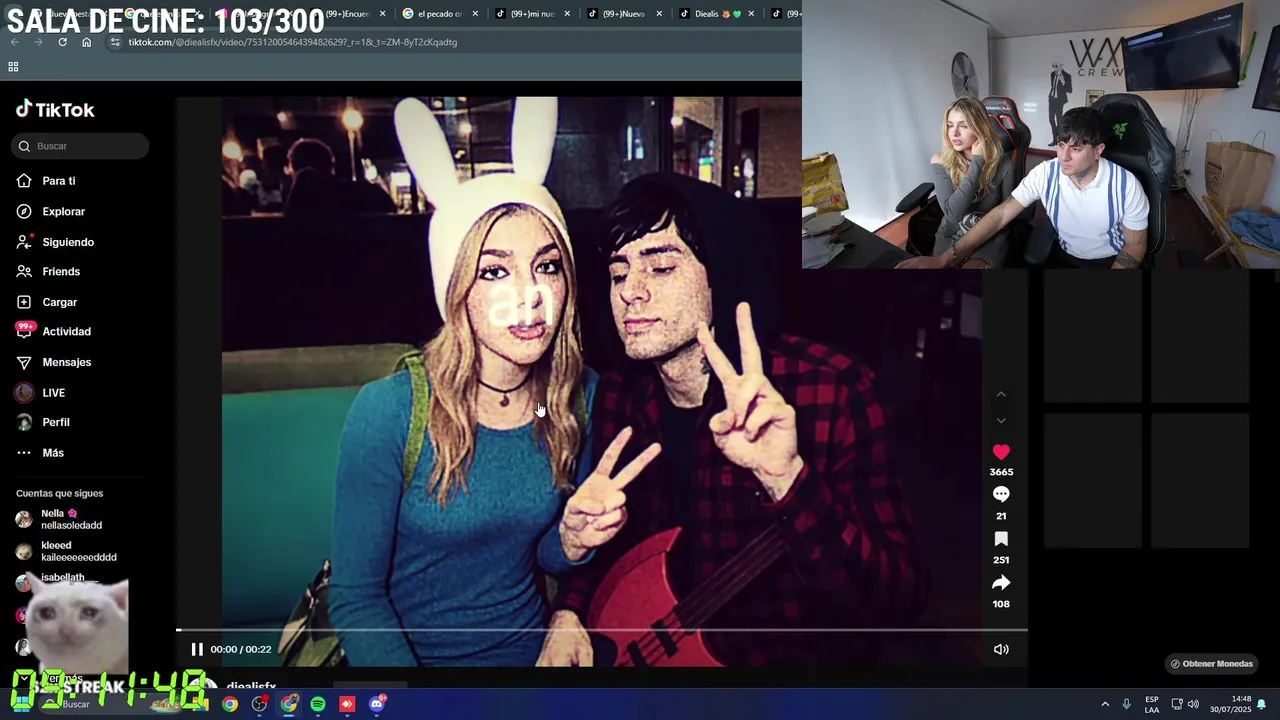Image resolution: width=1280 pixels, height=720 pixels.
Task: Open the taskbar clock showing 14:48
Action: (1231, 704)
